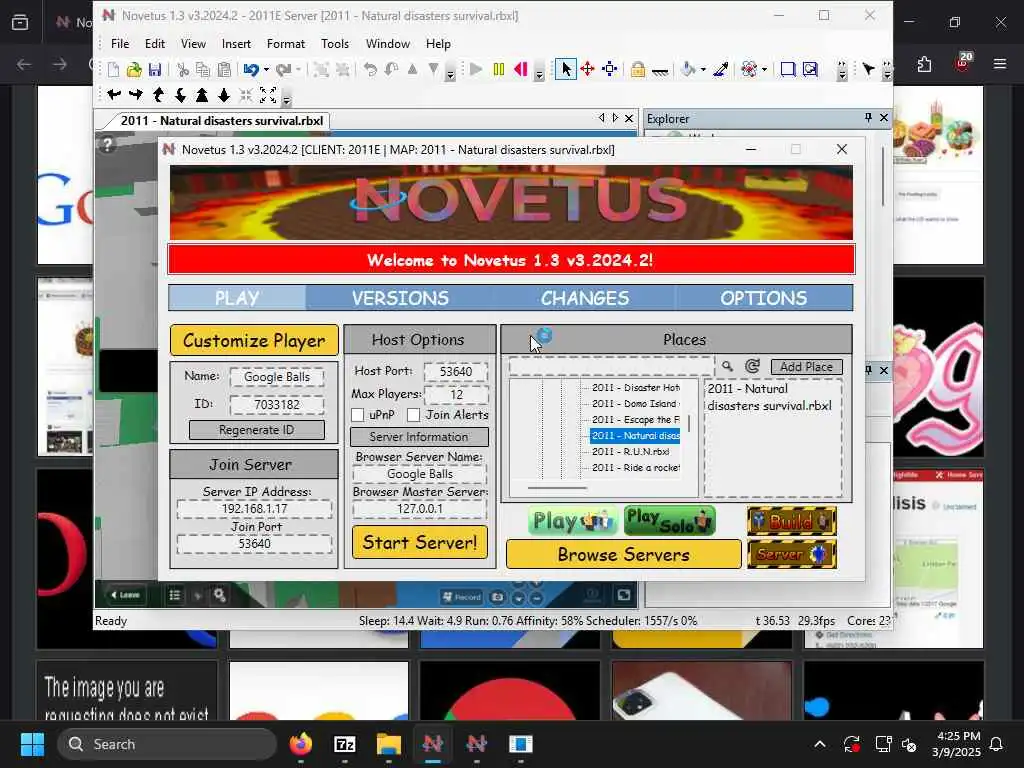Click the Cut scissors icon in Studio toolbar
This screenshot has width=1024, height=768.
click(183, 69)
